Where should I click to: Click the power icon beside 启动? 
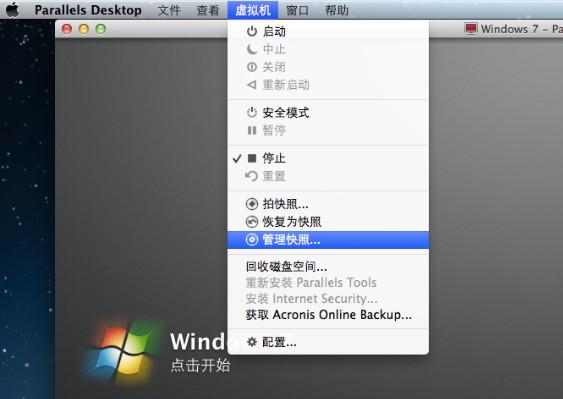[252, 31]
